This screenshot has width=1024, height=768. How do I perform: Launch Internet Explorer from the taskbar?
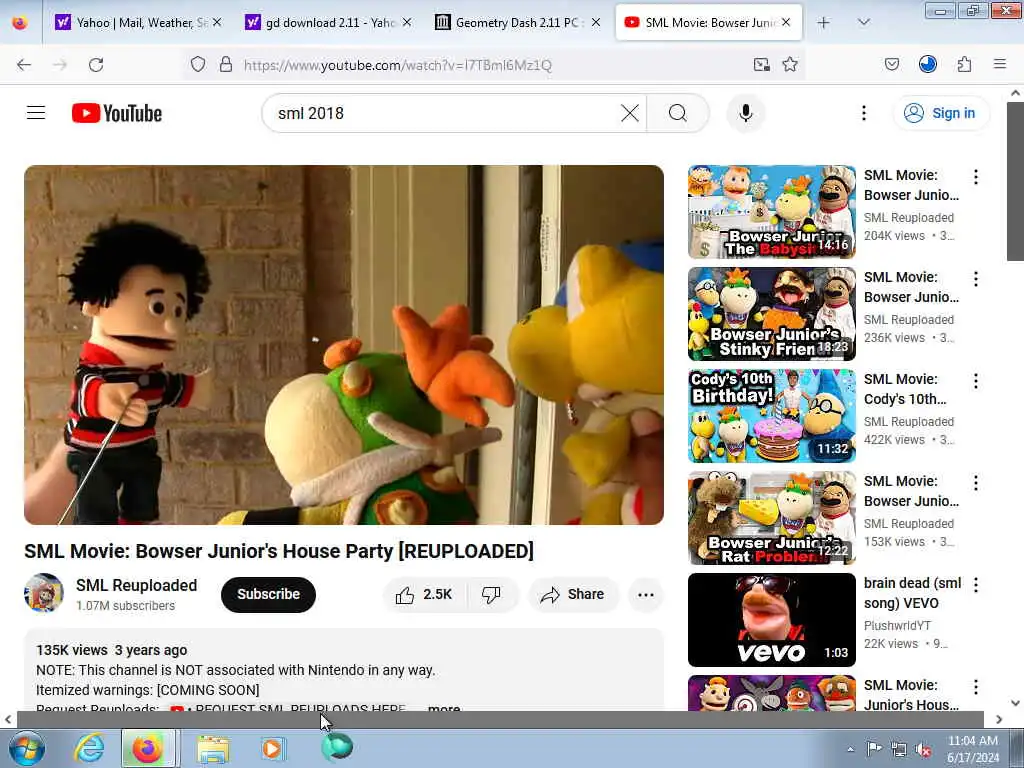click(x=88, y=748)
